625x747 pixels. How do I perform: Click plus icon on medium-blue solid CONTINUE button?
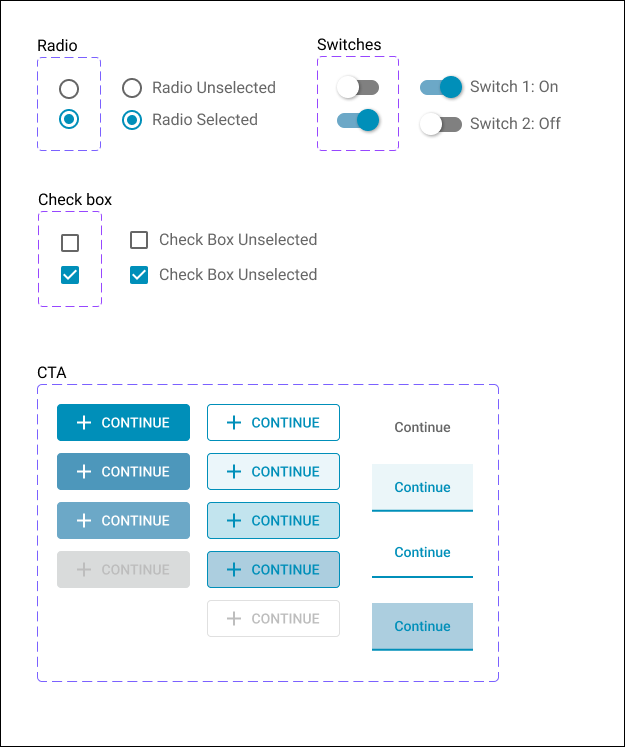point(84,472)
